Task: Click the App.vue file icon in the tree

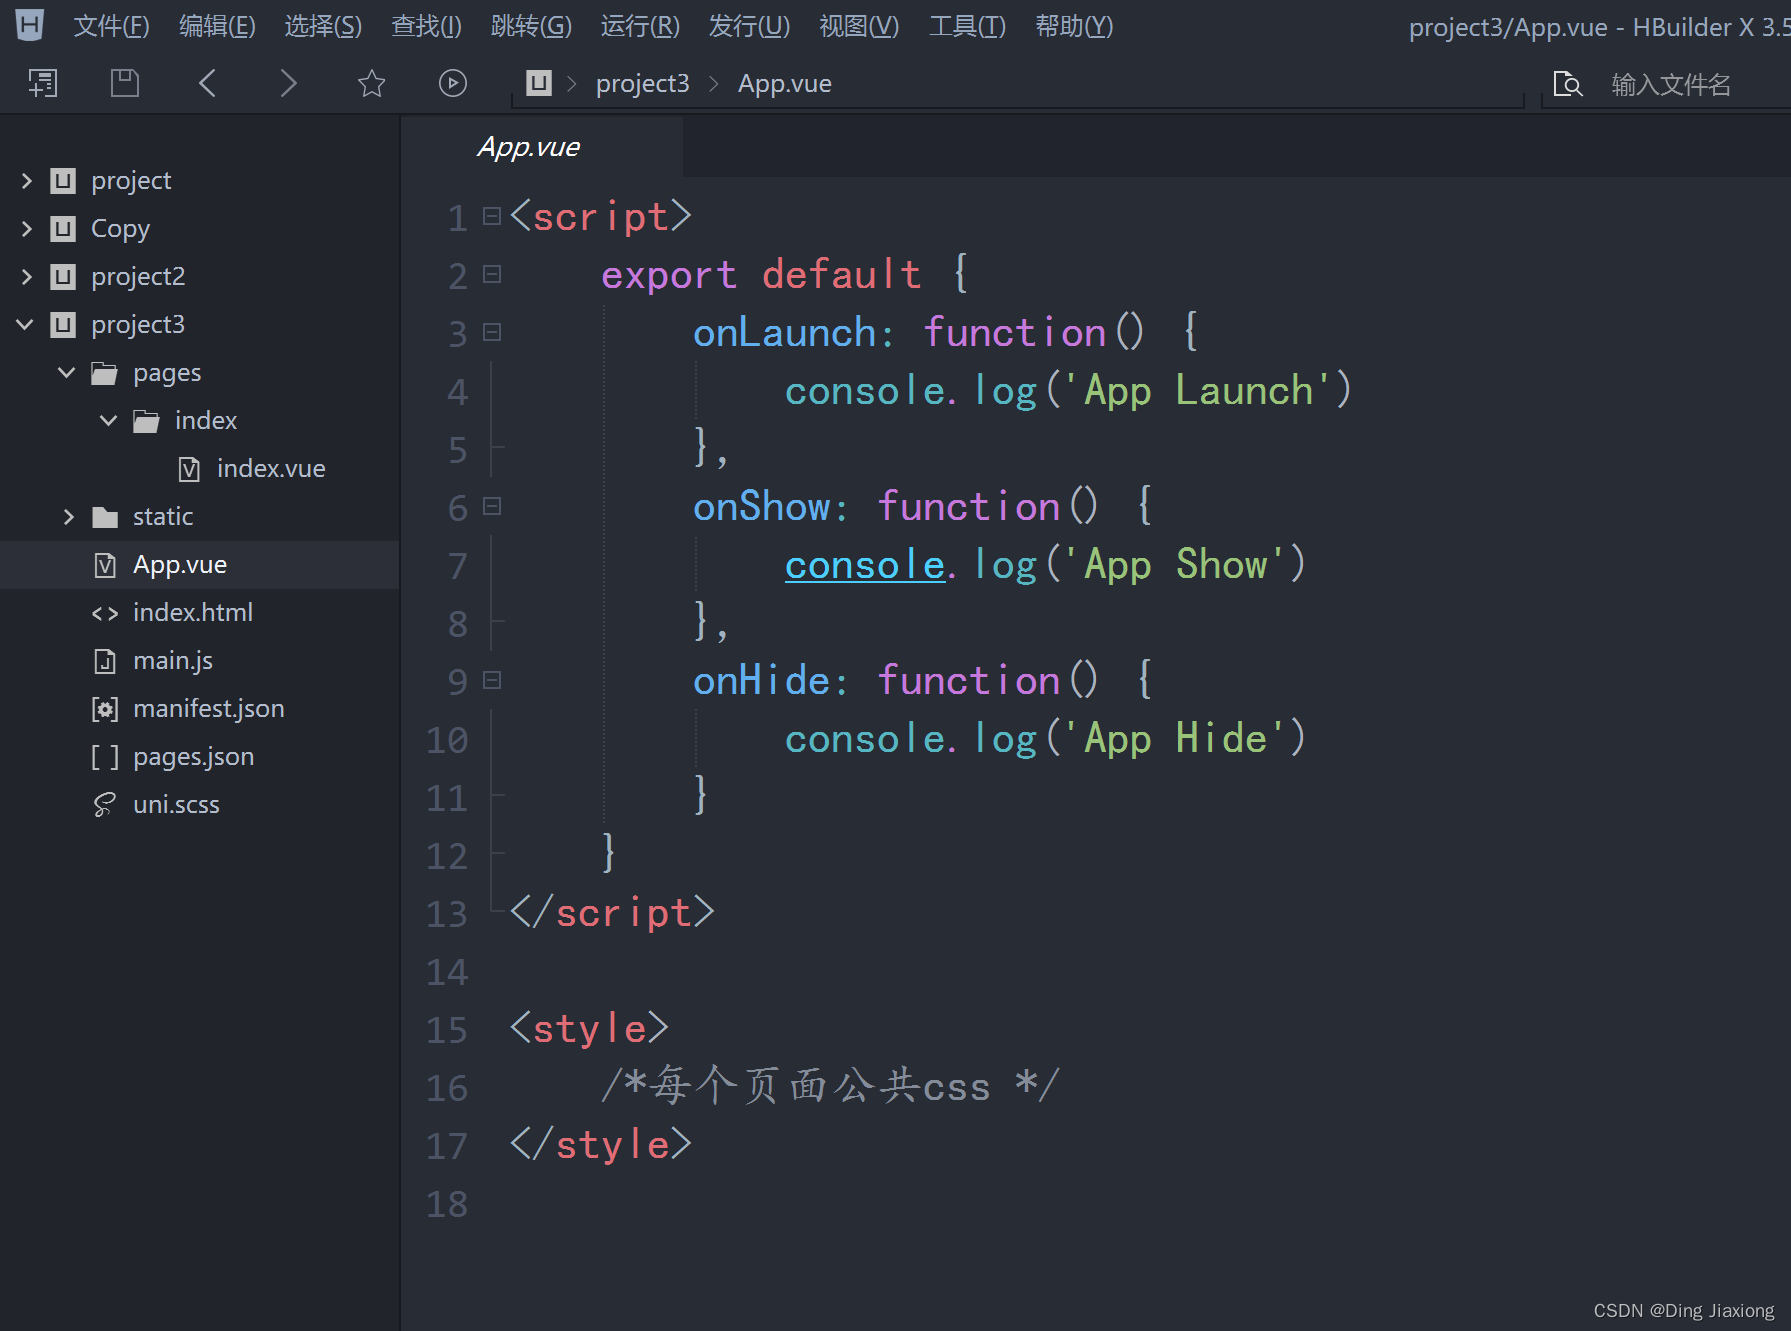Action: (x=105, y=565)
